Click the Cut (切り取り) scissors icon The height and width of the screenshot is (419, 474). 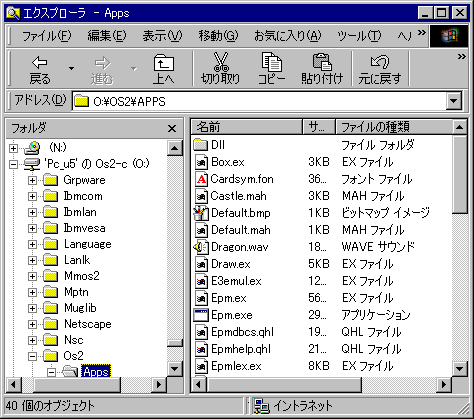point(221,62)
